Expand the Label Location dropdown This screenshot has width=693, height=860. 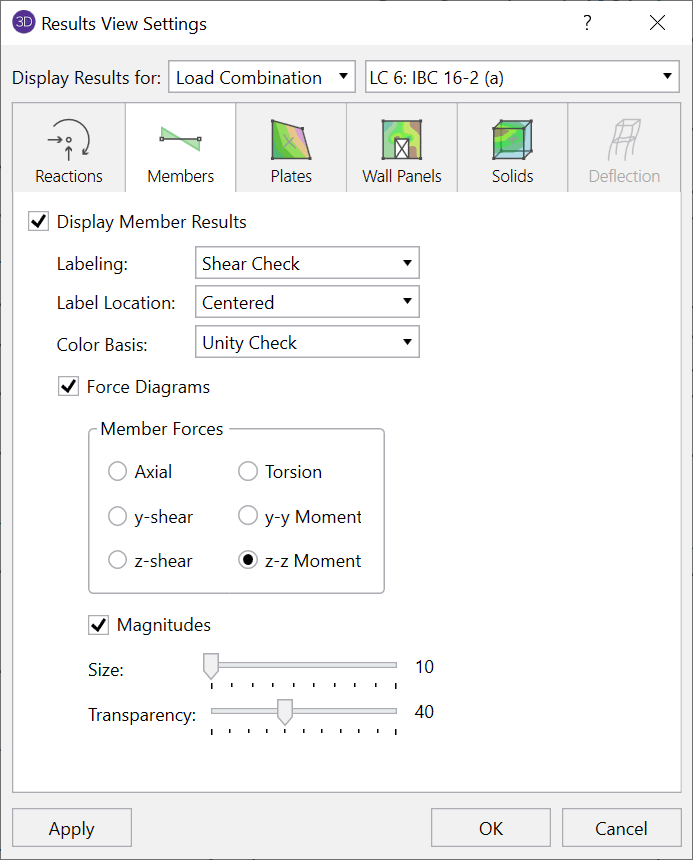(x=307, y=303)
